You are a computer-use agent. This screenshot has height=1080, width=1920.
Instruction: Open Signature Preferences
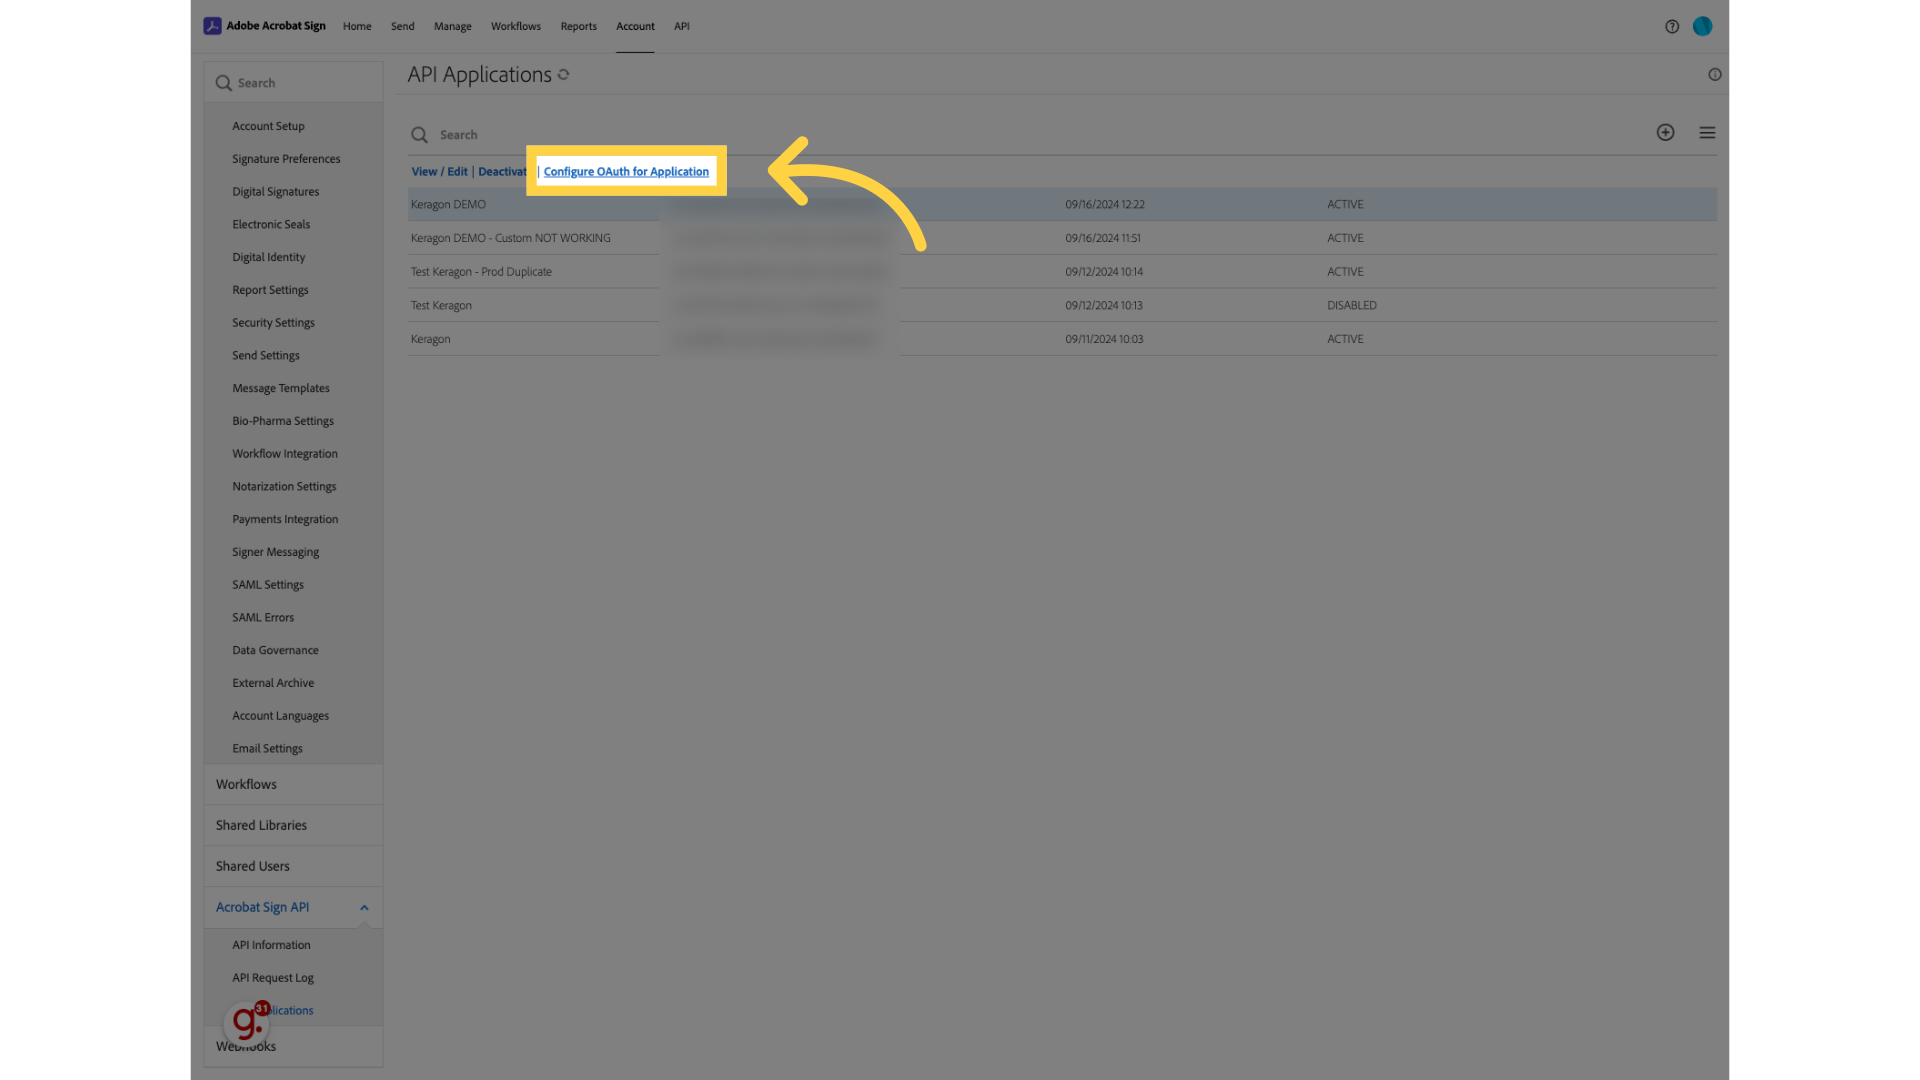click(x=286, y=159)
